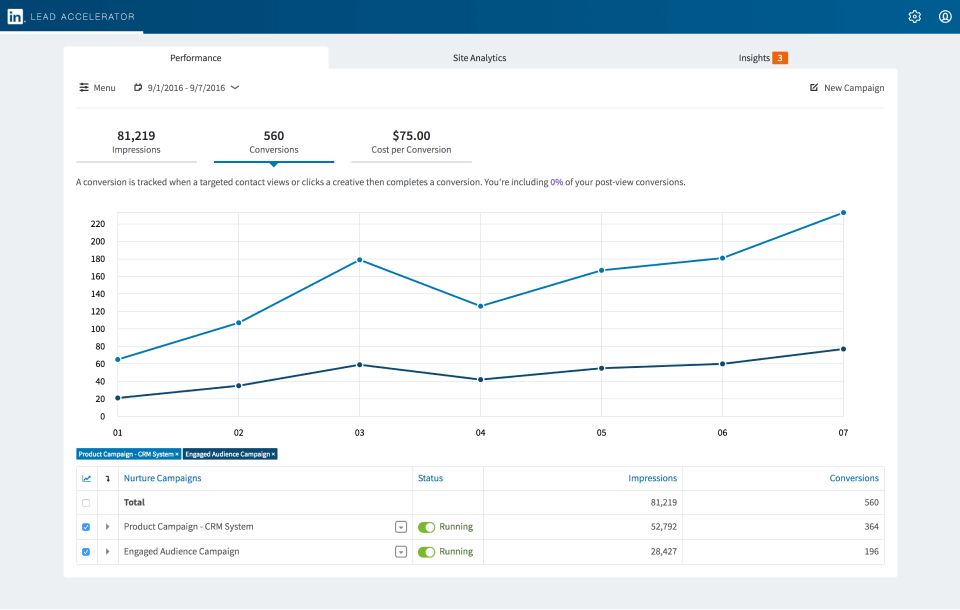Click the calendar icon beside date range
The width and height of the screenshot is (960, 610).
click(x=138, y=88)
